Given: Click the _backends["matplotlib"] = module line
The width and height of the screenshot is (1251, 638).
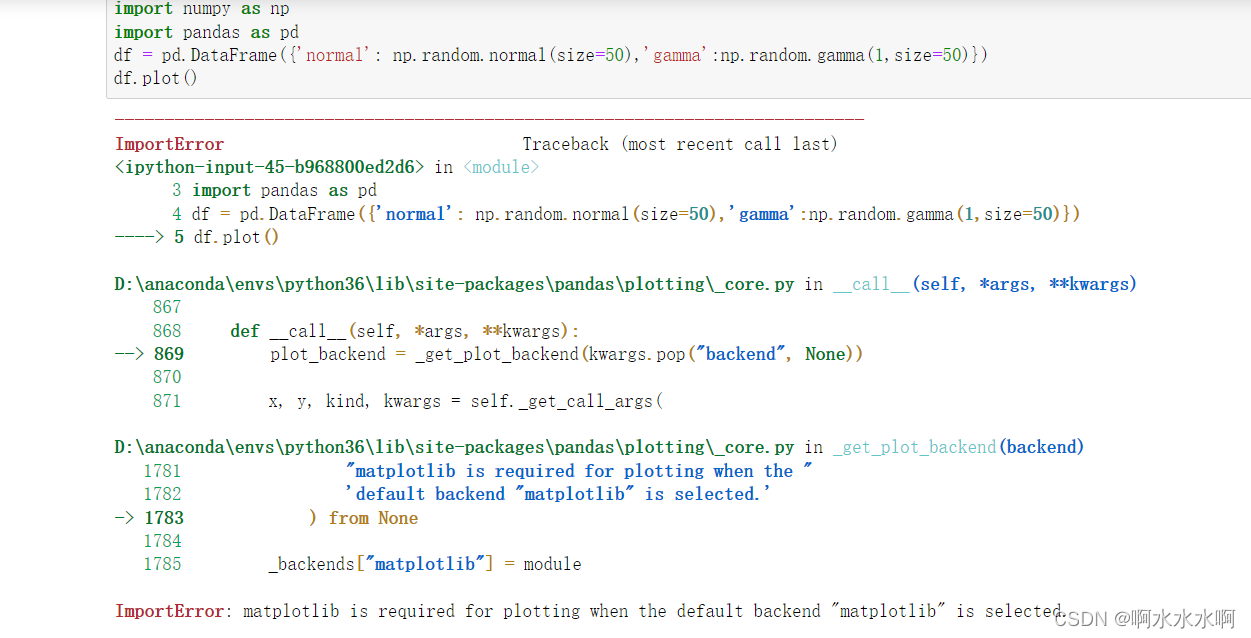Looking at the screenshot, I should [x=425, y=564].
